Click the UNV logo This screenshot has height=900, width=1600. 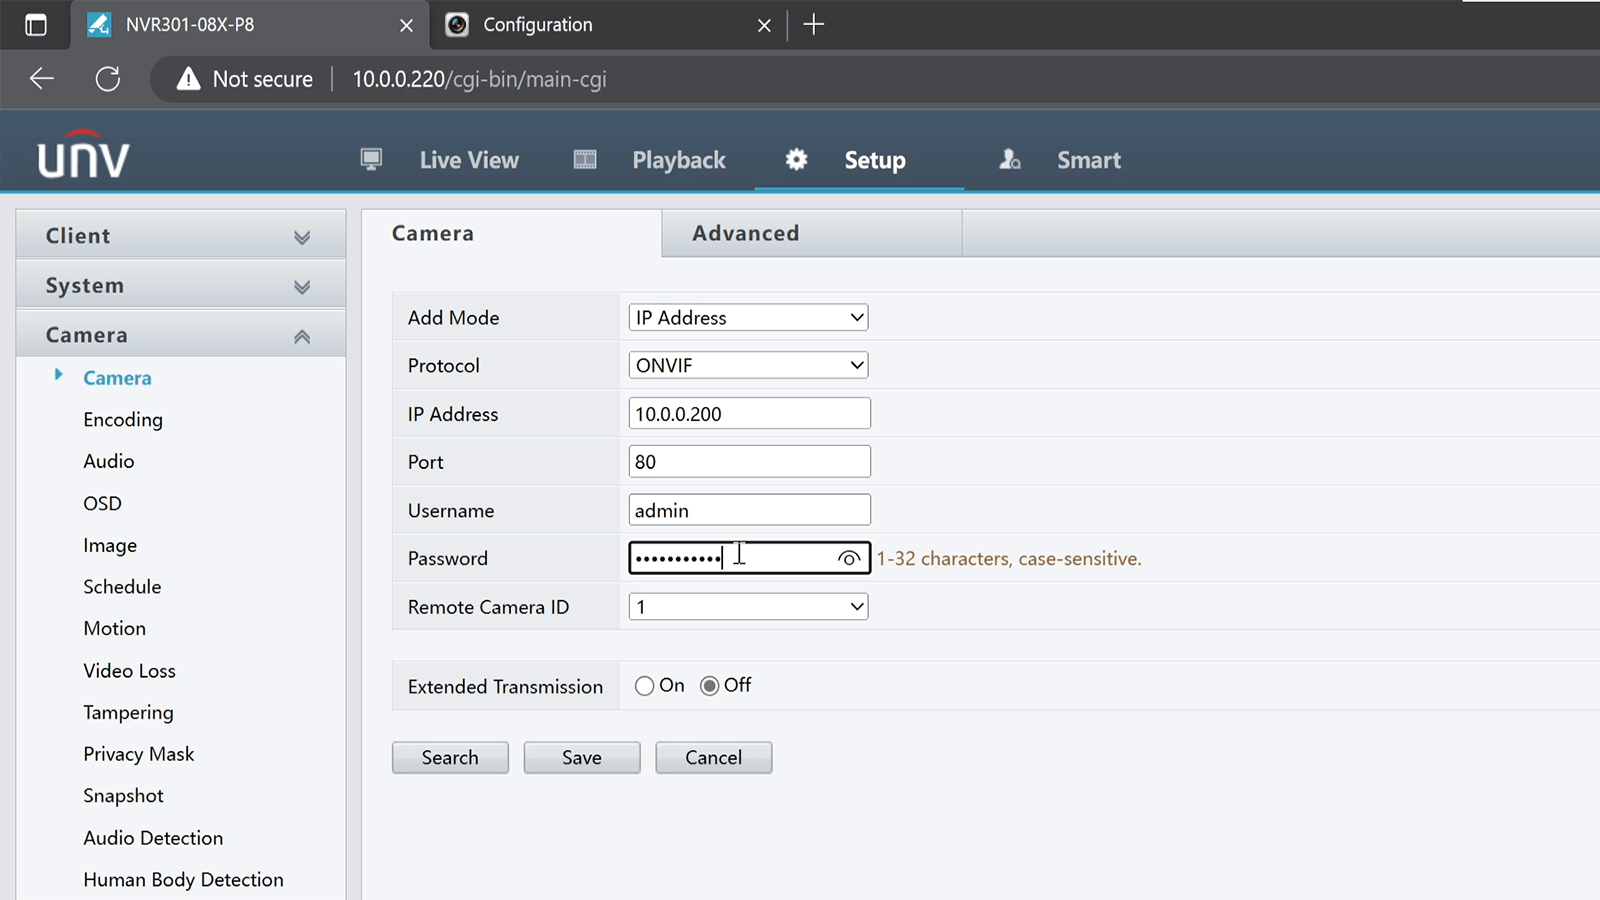coord(84,155)
